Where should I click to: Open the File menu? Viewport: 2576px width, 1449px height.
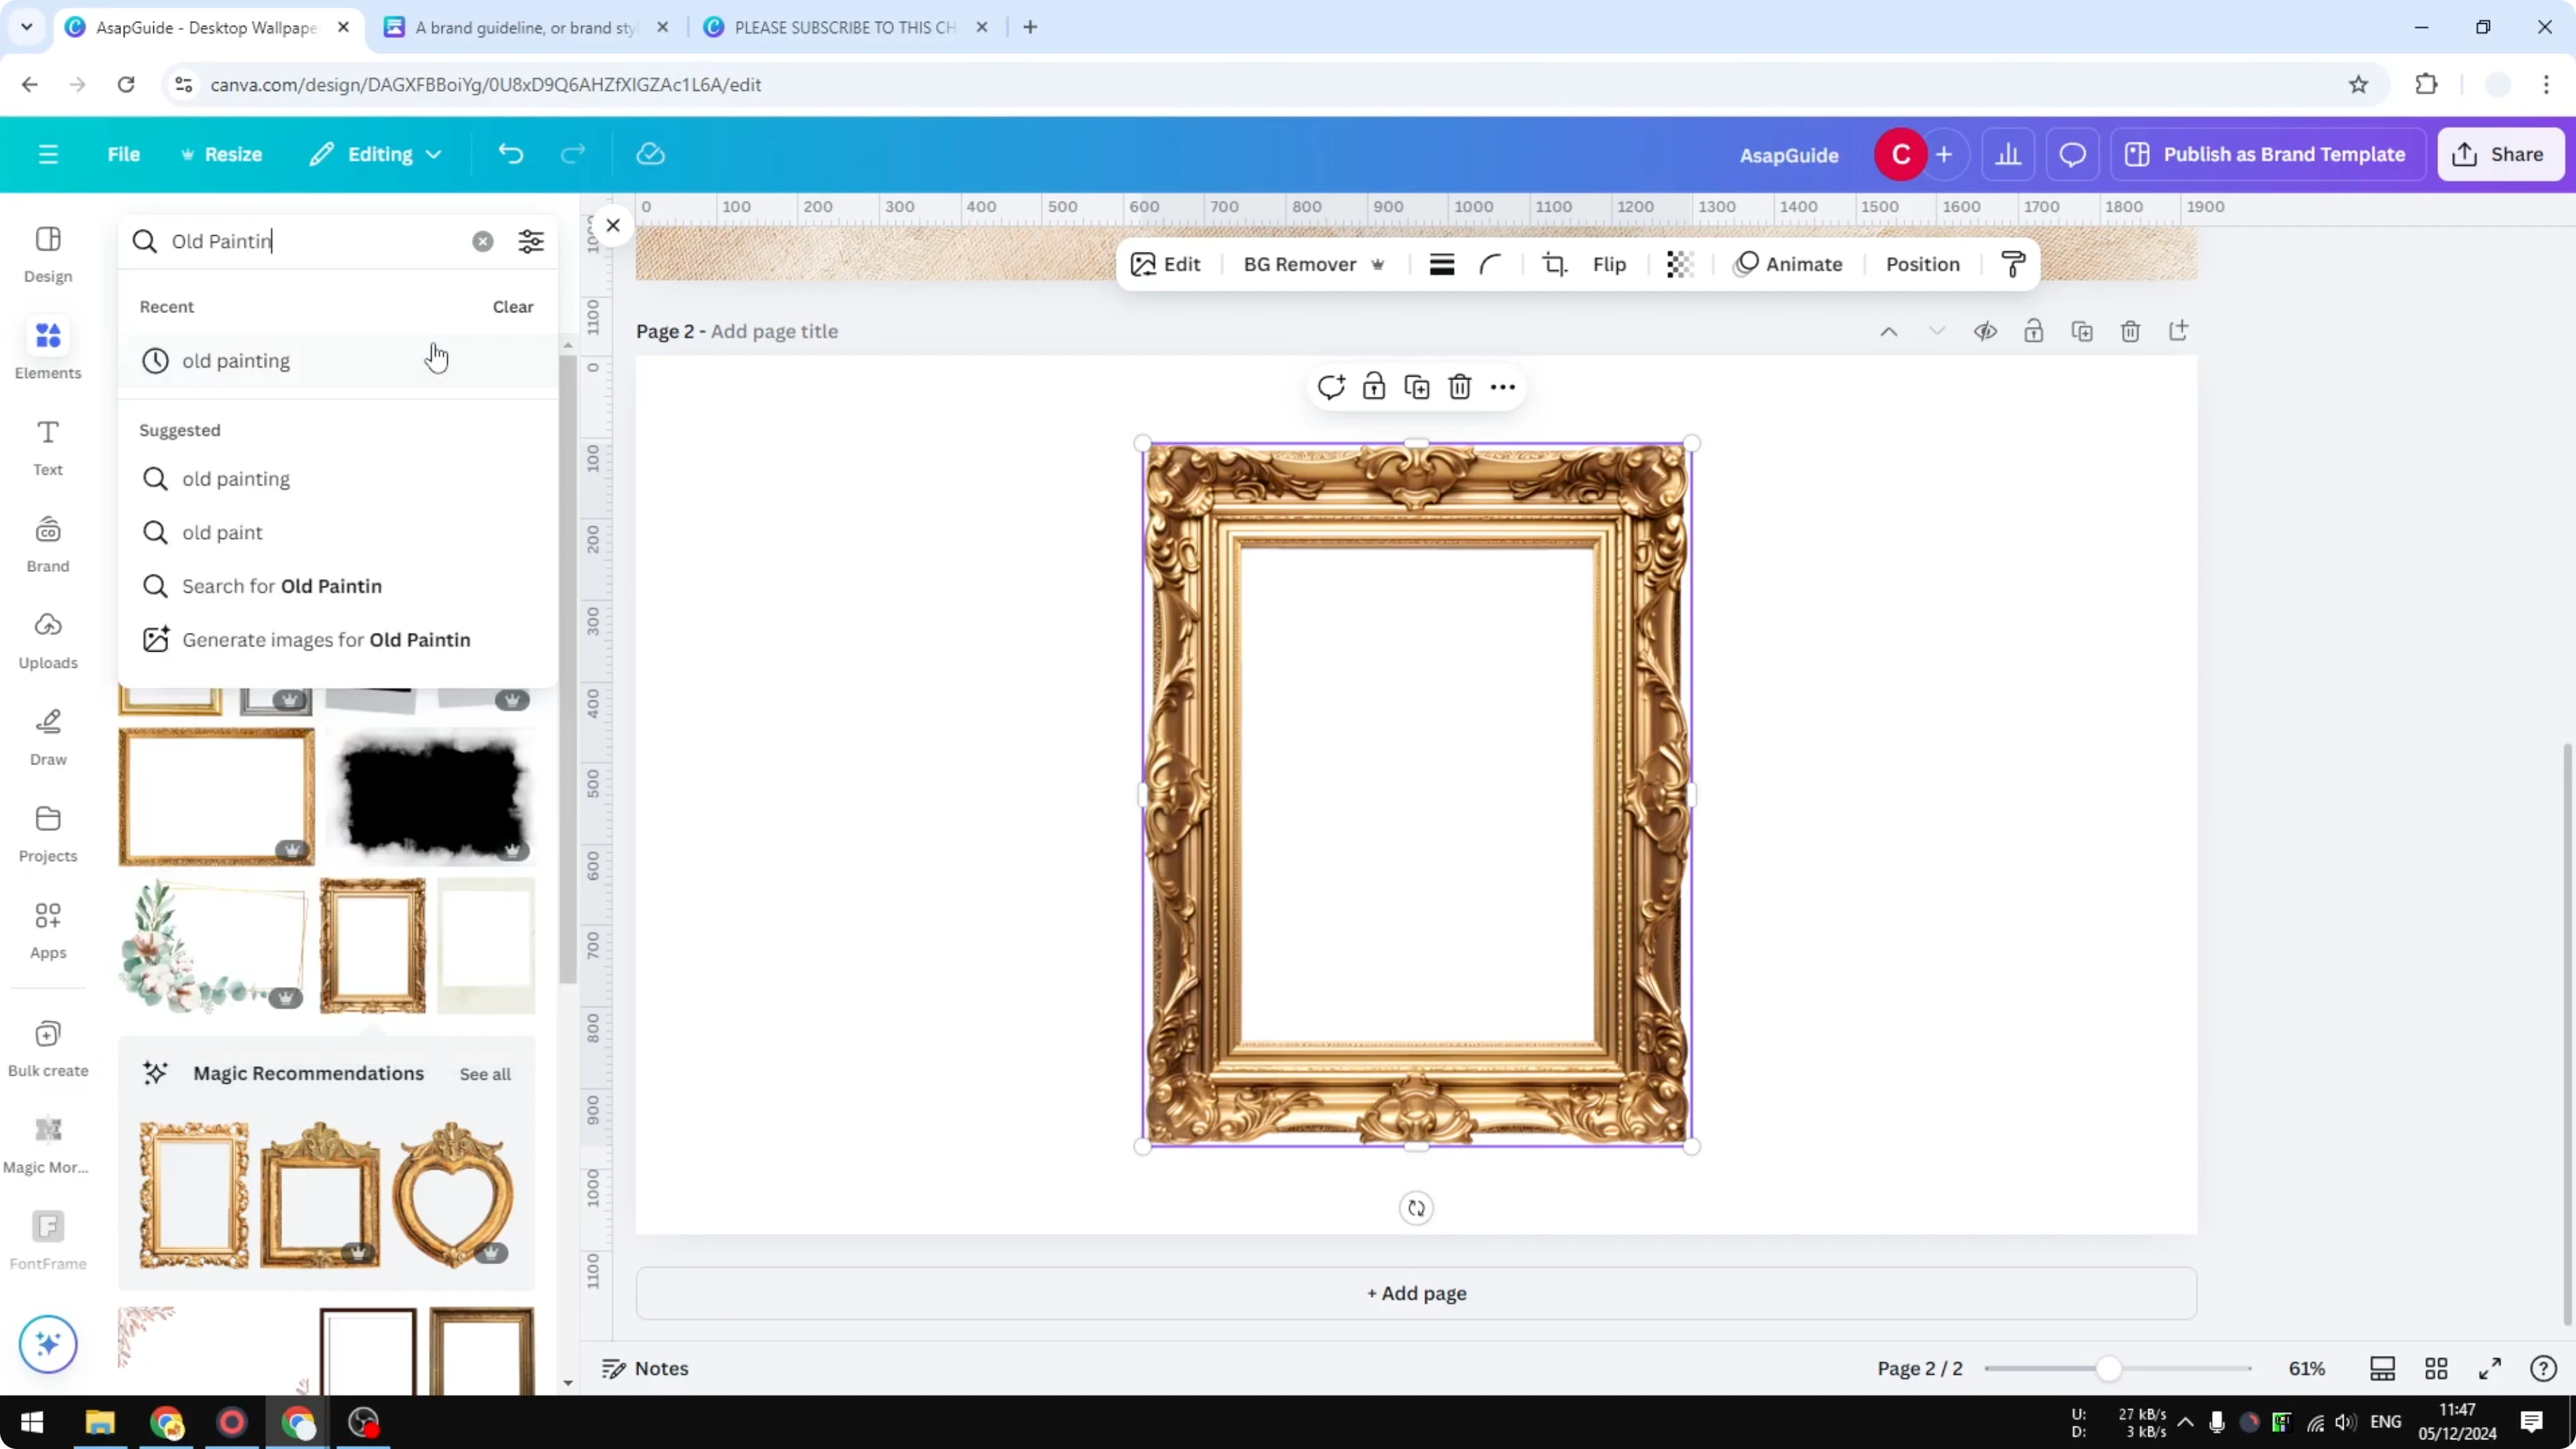124,154
